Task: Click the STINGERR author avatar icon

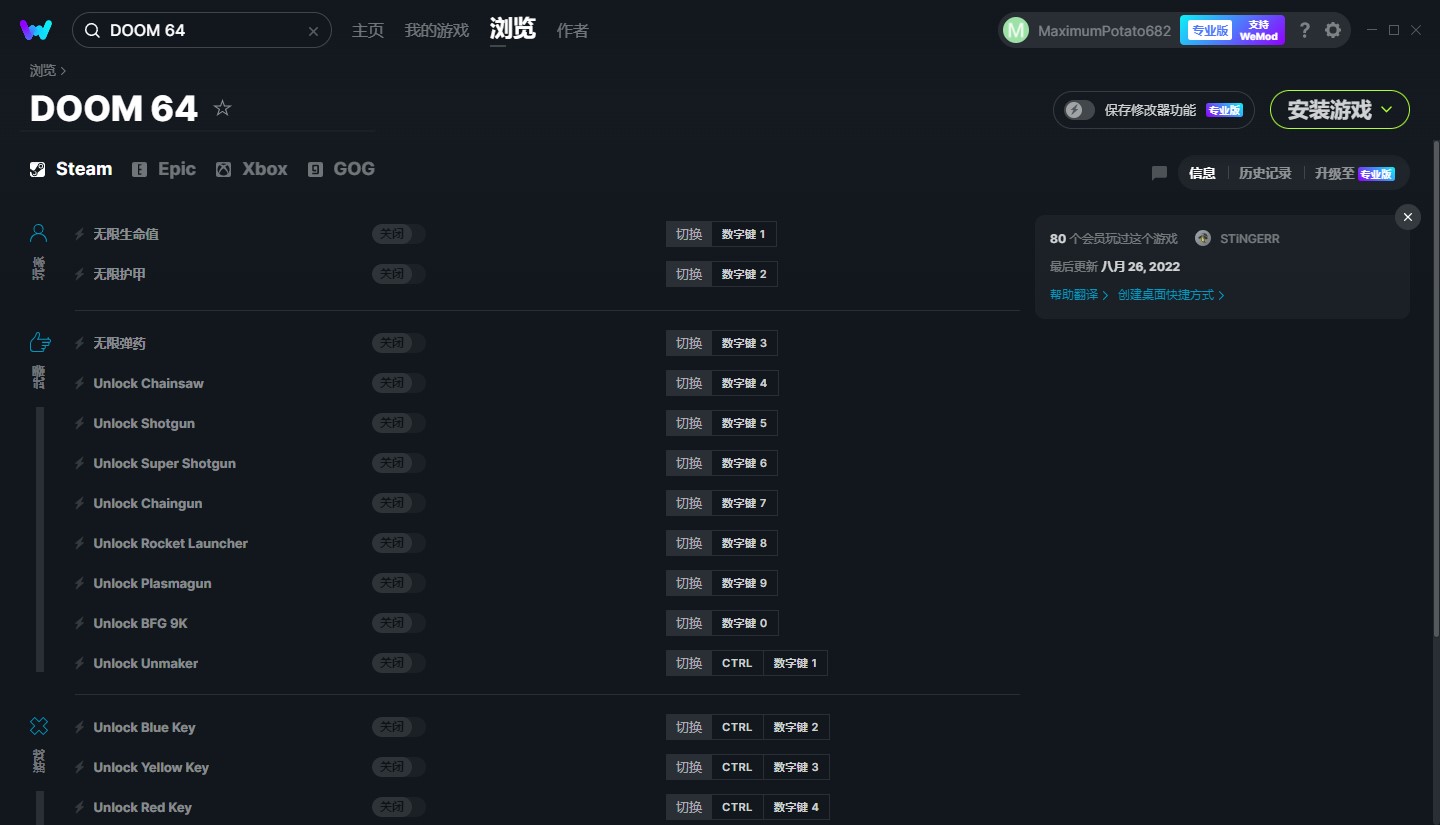Action: 1203,238
